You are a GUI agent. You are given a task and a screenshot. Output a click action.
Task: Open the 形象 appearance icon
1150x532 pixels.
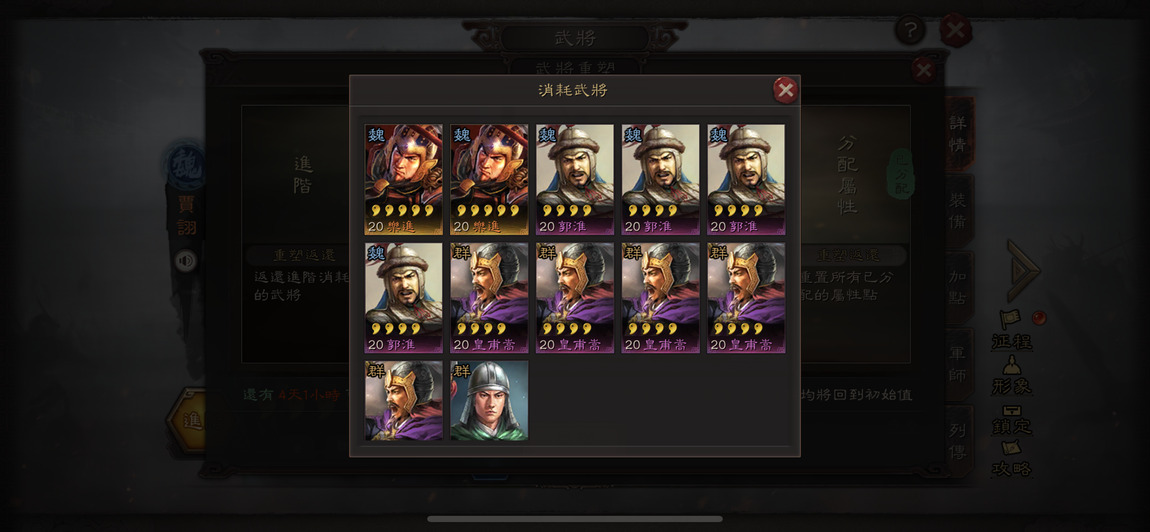click(1012, 376)
